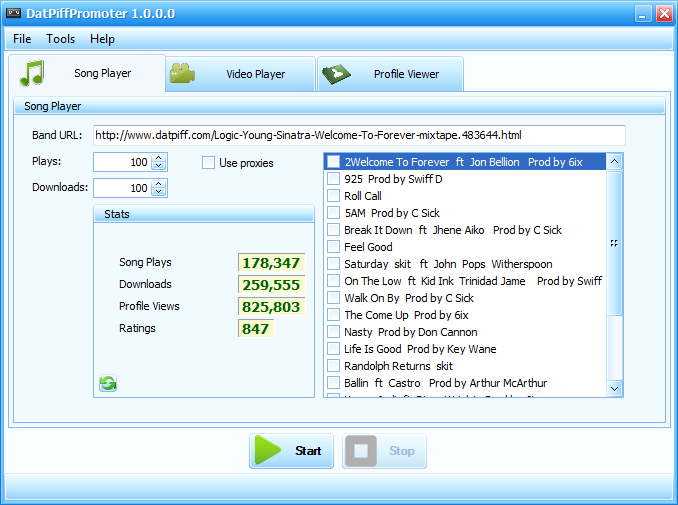Open the Help menu
This screenshot has width=678, height=505.
click(102, 39)
